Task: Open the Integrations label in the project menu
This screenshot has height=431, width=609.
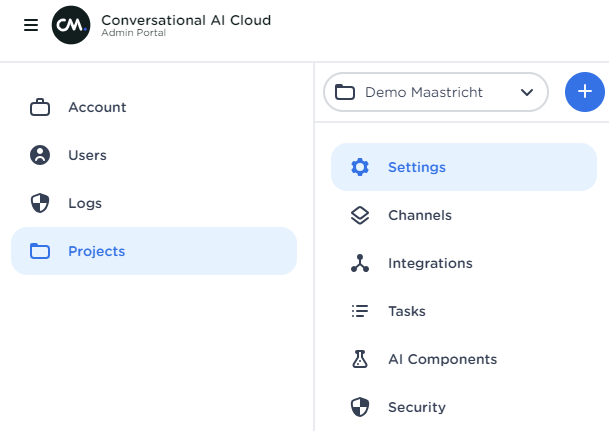Action: click(430, 263)
